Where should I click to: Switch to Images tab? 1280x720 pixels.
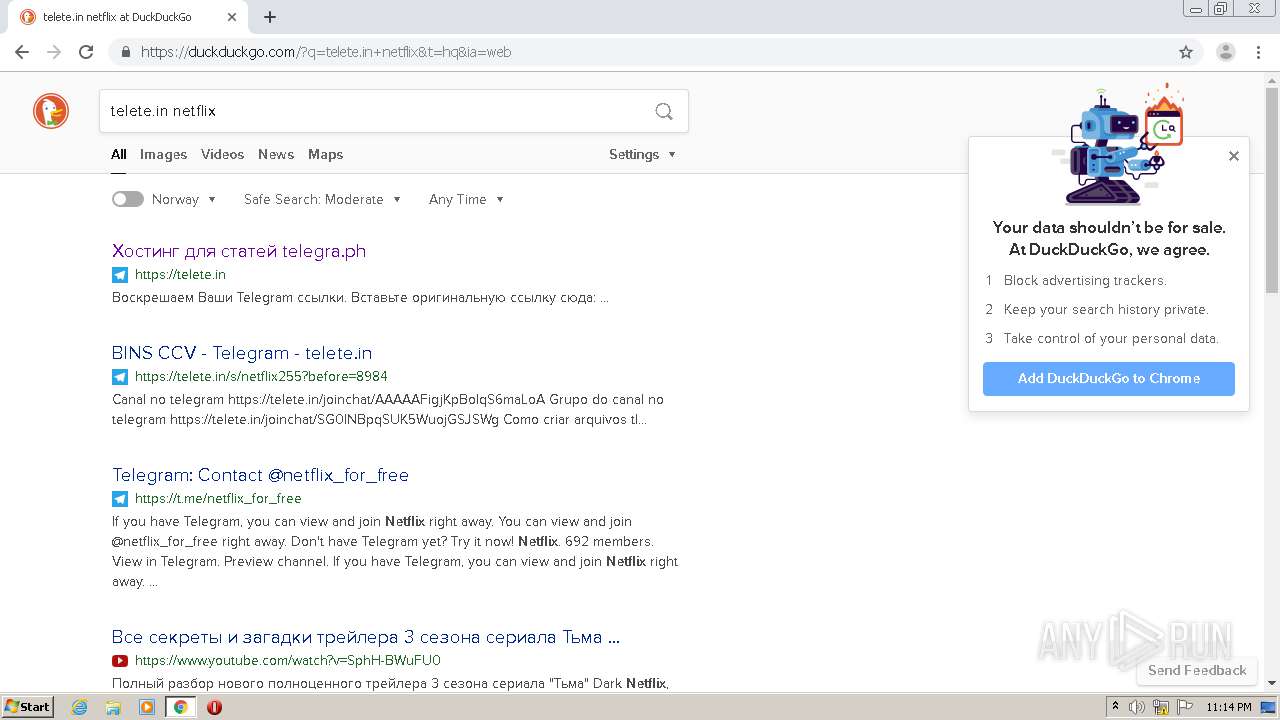[x=163, y=154]
